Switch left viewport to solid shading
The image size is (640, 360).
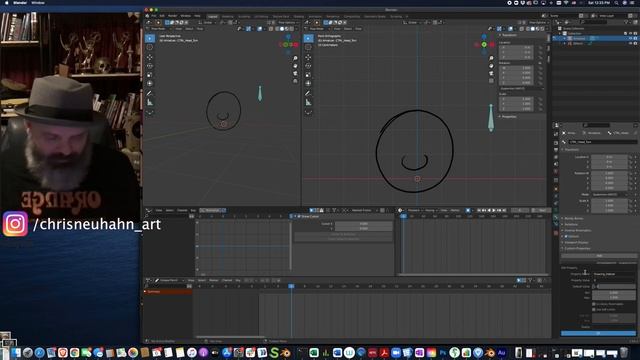(282, 29)
